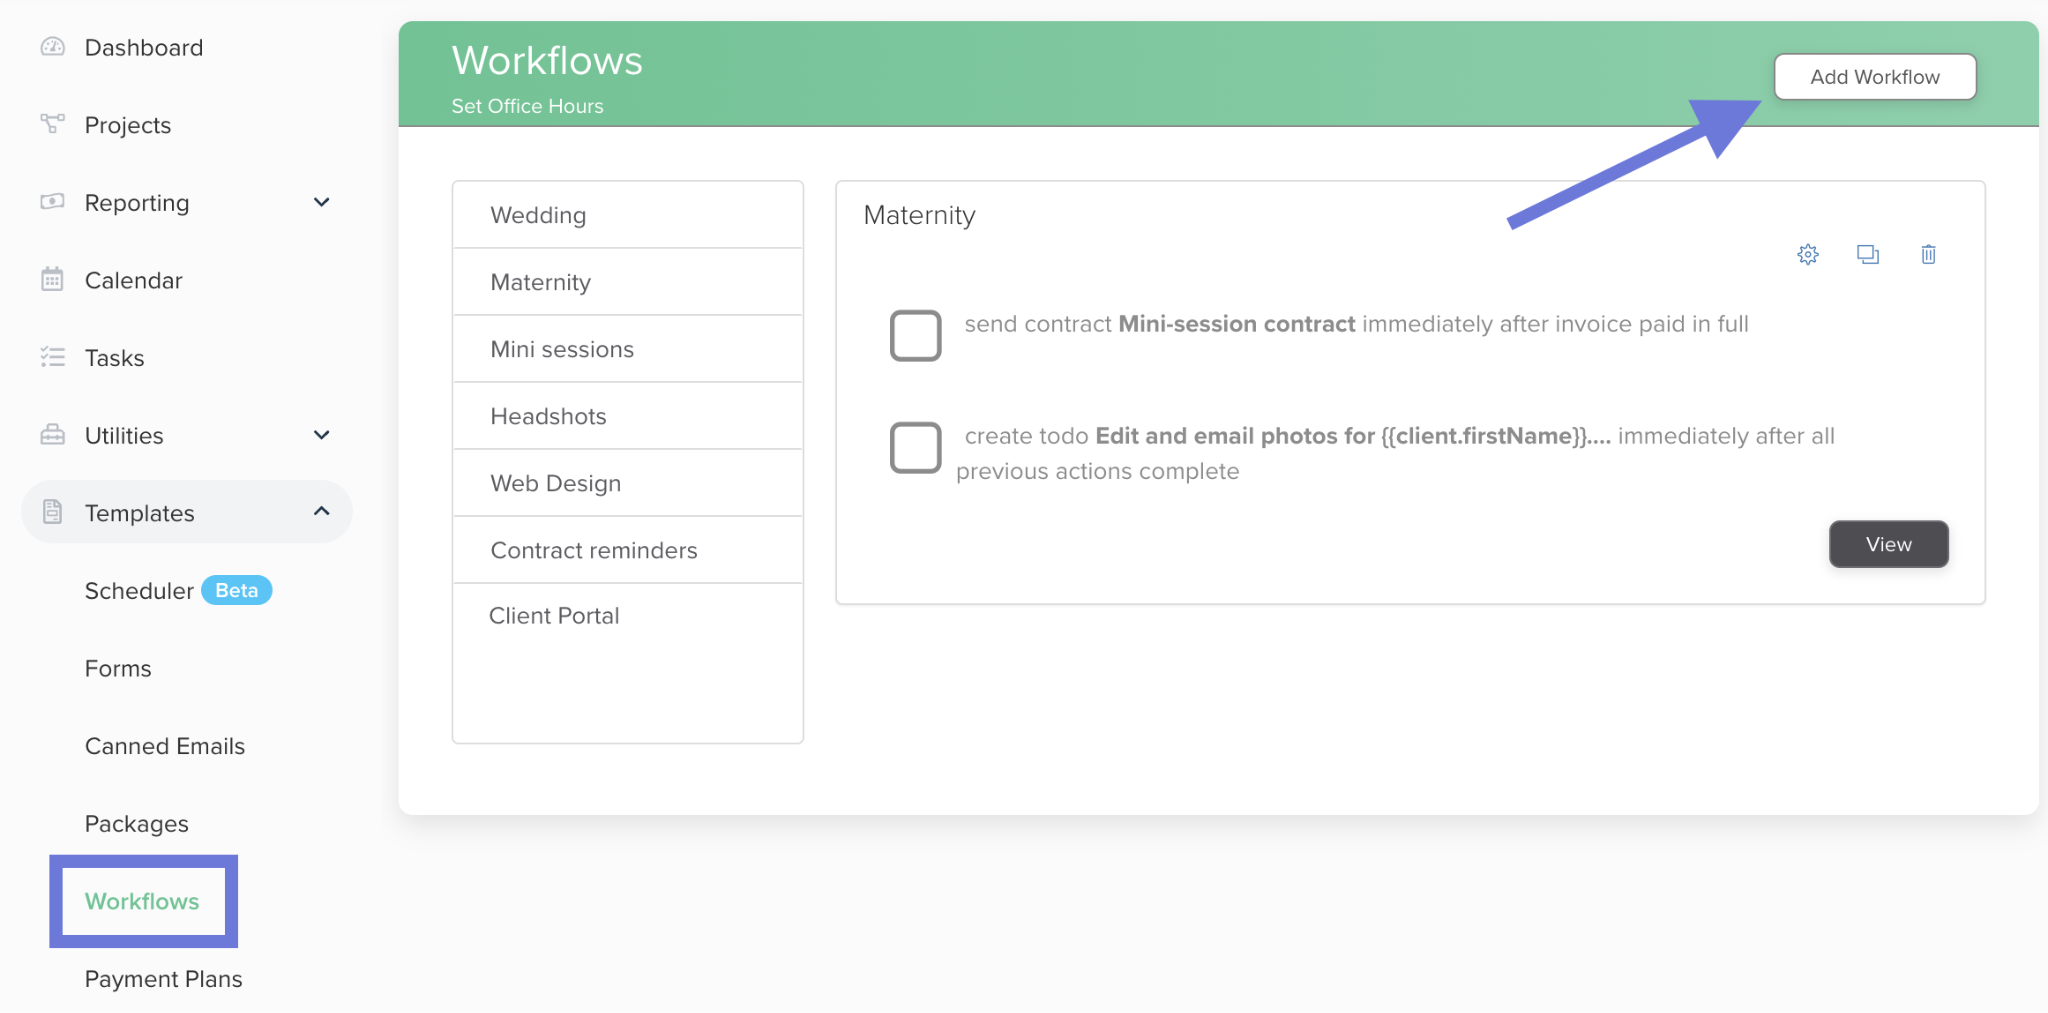This screenshot has height=1013, width=2048.
Task: Delete the Maternity workflow via trash icon
Action: 1928,254
